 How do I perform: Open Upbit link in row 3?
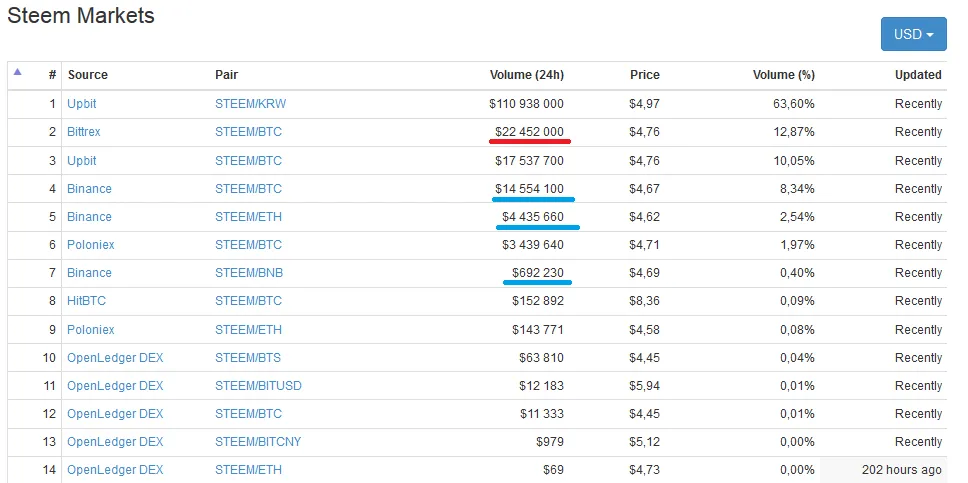click(81, 161)
